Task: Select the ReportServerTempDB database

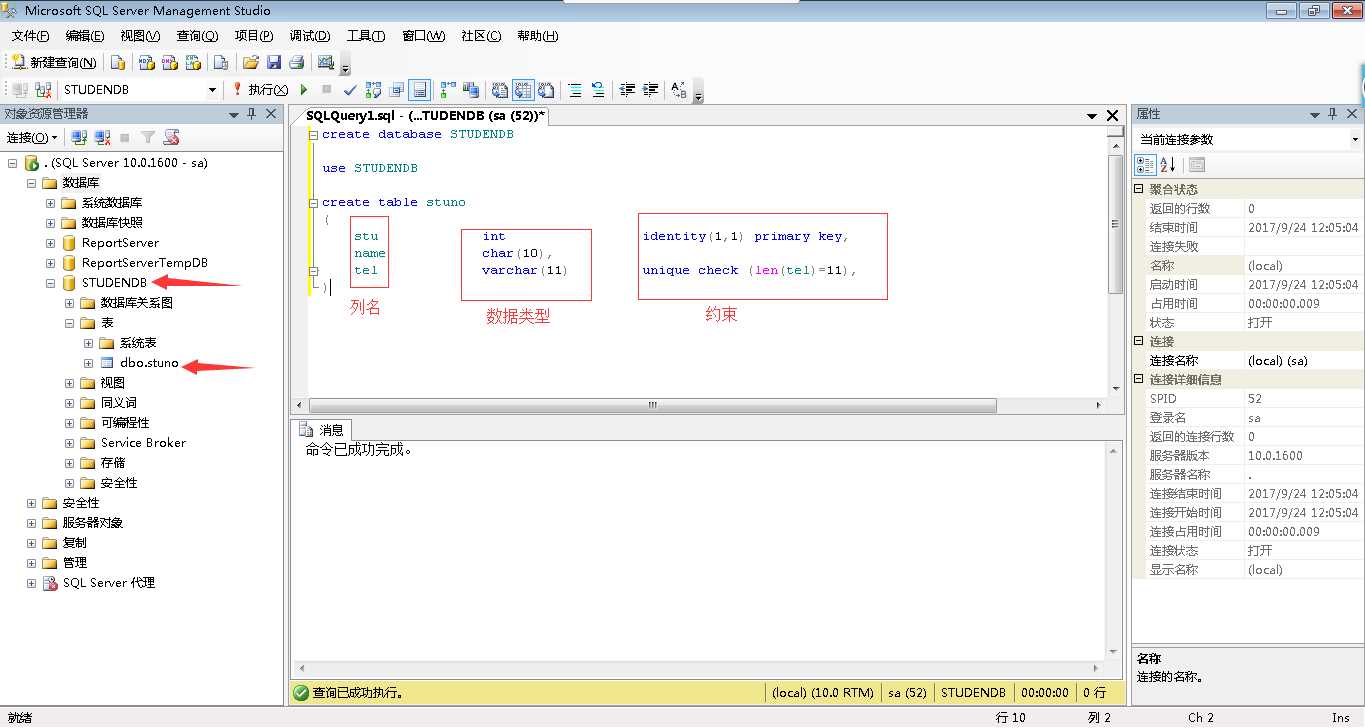Action: pos(145,263)
